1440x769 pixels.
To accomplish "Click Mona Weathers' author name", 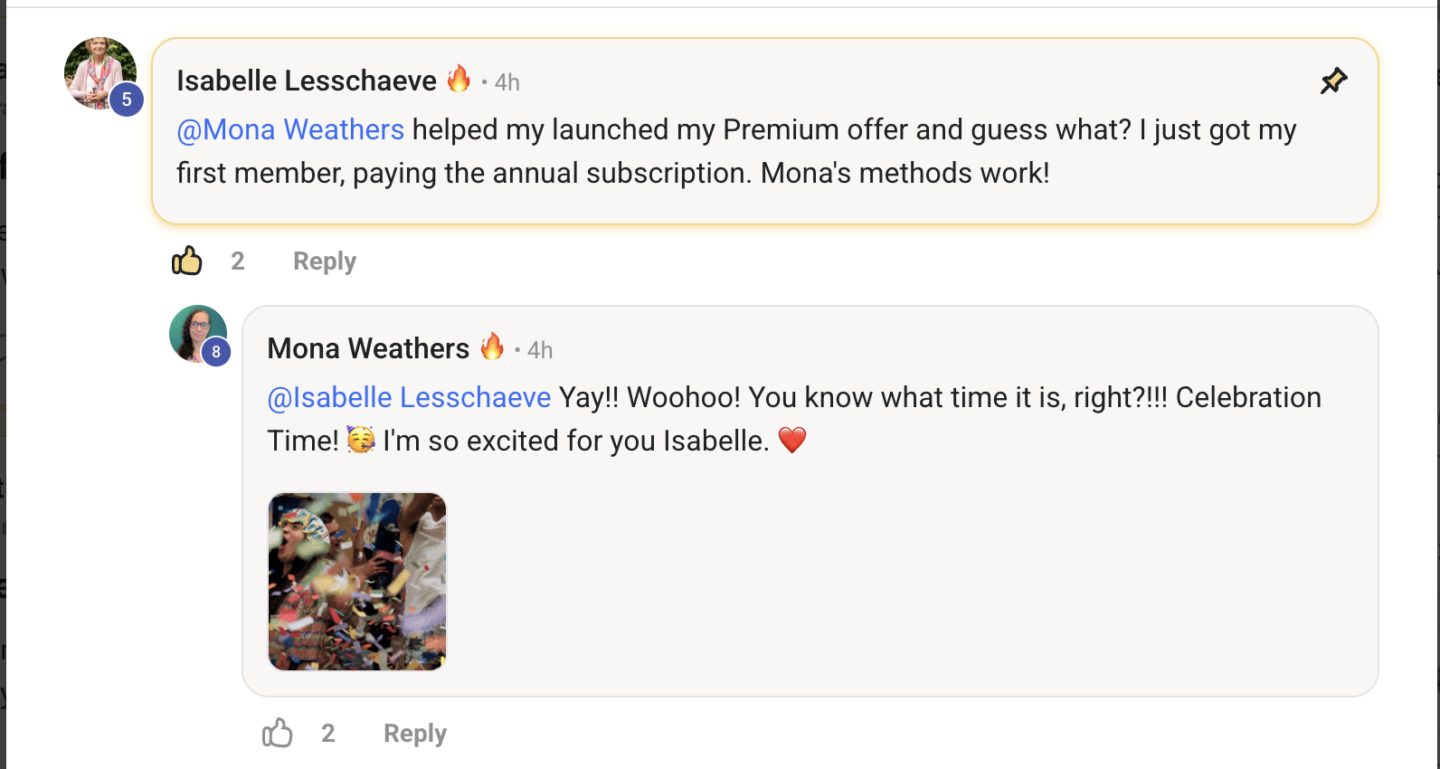I will click(x=368, y=348).
